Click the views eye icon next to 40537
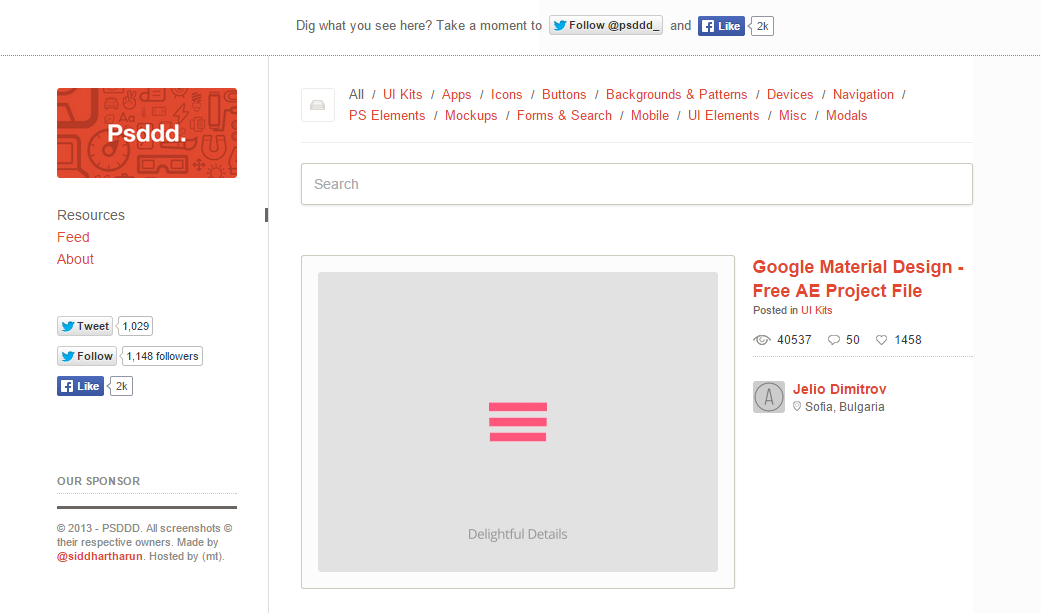 tap(761, 340)
